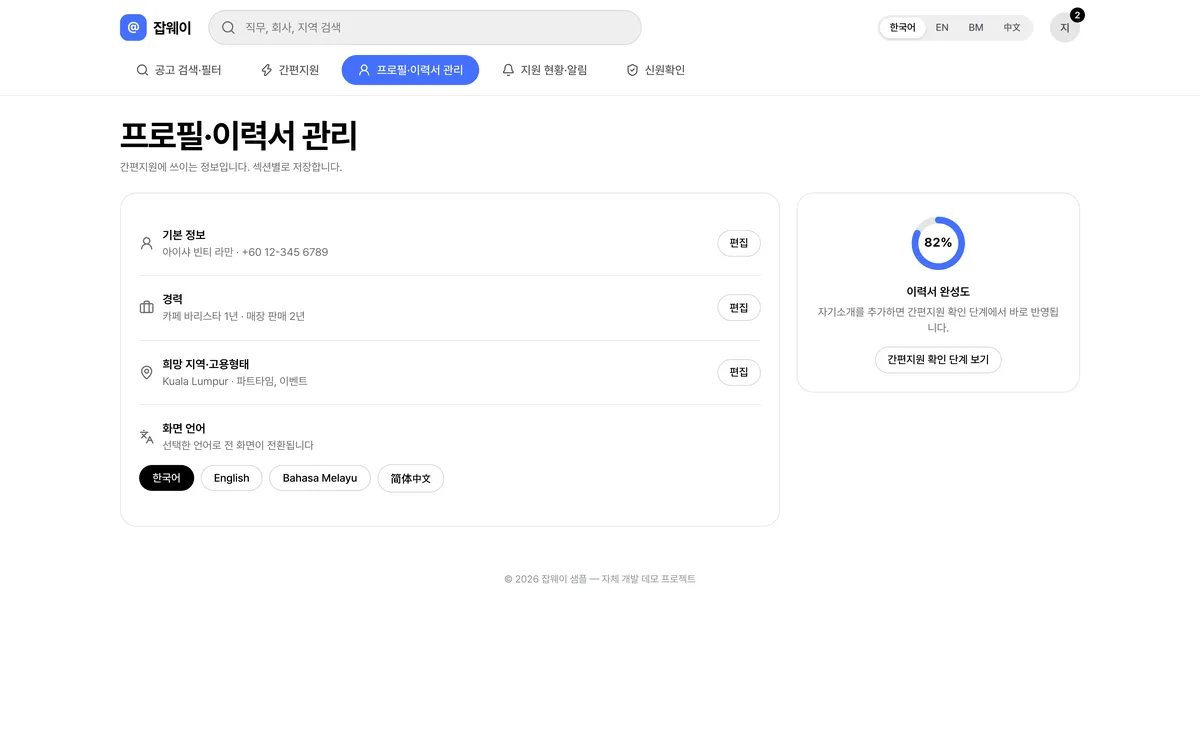This screenshot has height=750, width=1200.
Task: Click the person icon beside 기본 정보
Action: point(147,243)
